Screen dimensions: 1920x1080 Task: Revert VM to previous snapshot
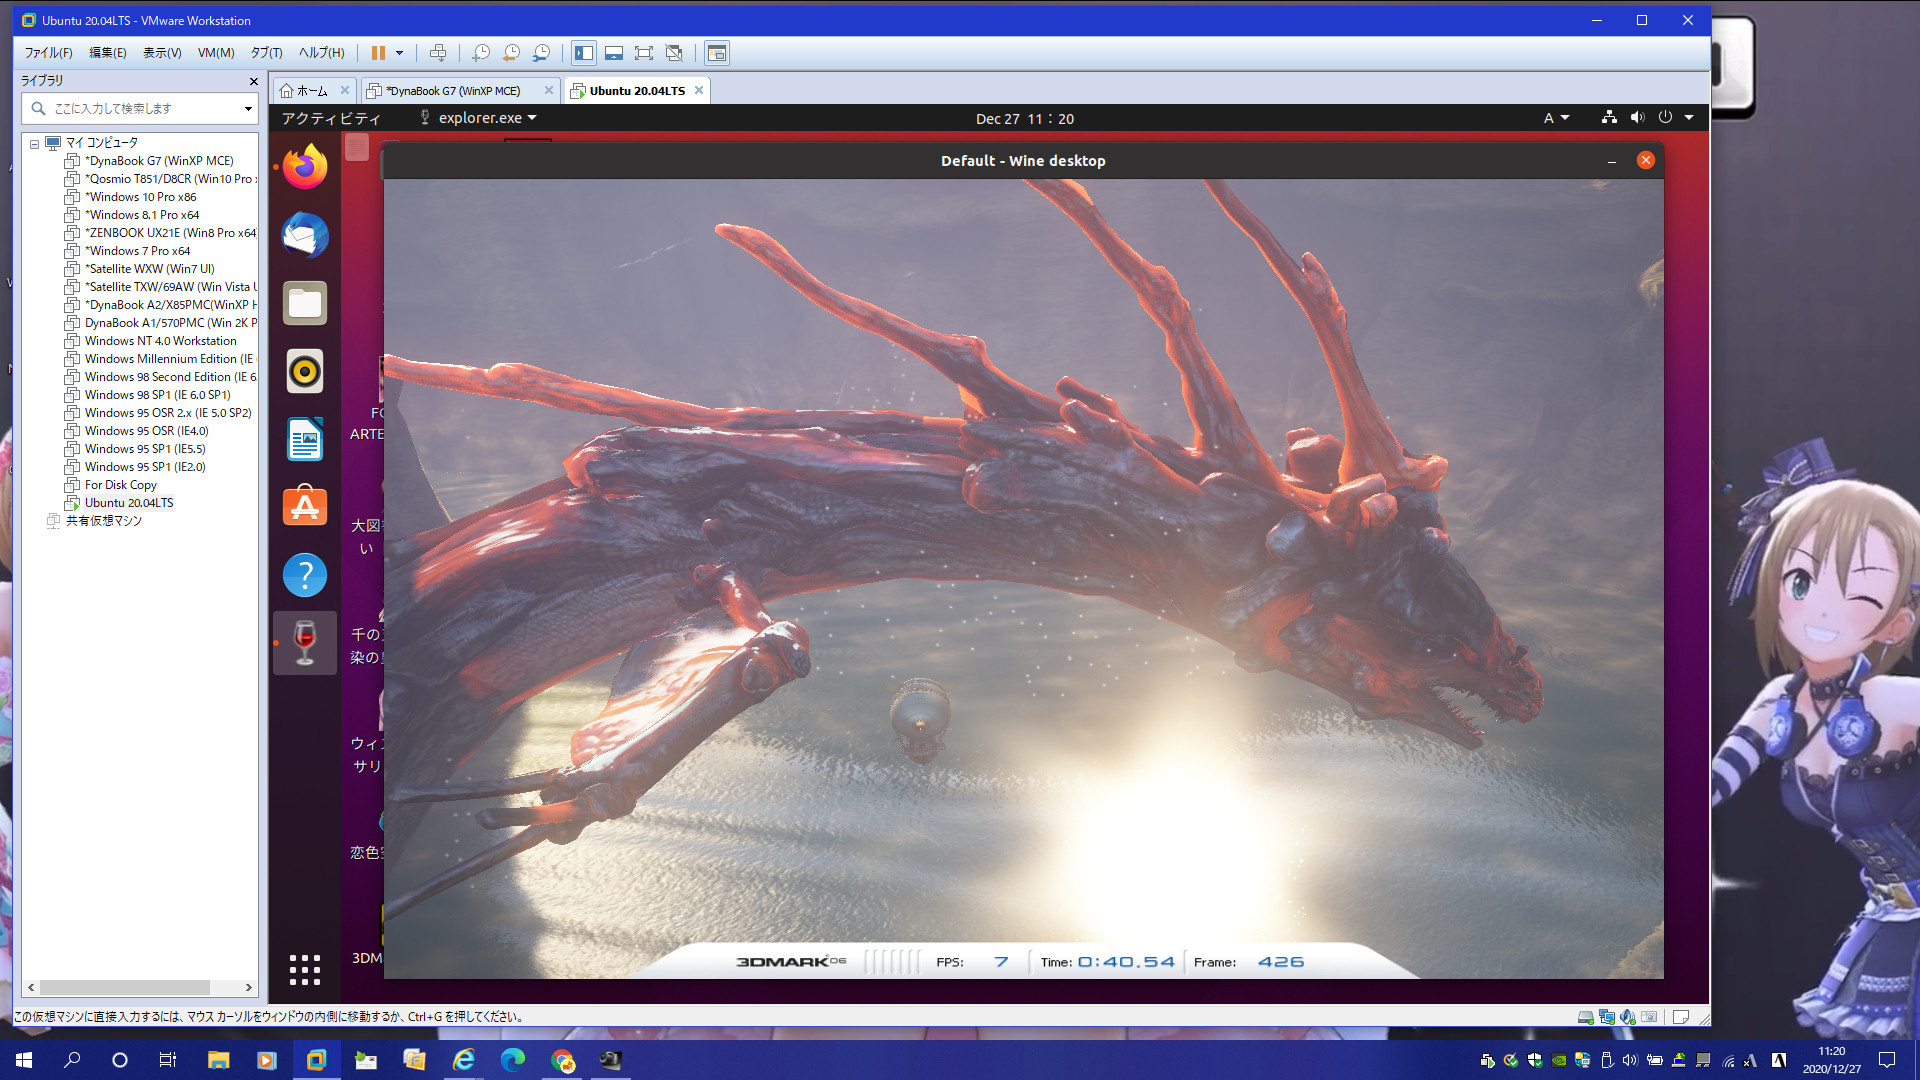[511, 53]
